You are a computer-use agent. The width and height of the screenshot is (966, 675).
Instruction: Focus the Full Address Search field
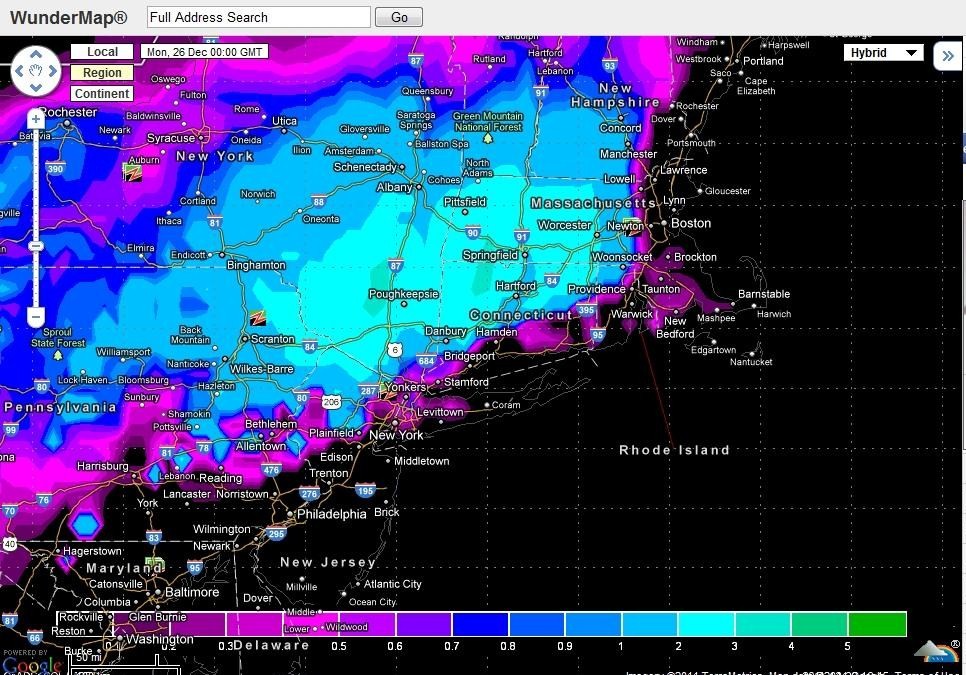tap(259, 17)
